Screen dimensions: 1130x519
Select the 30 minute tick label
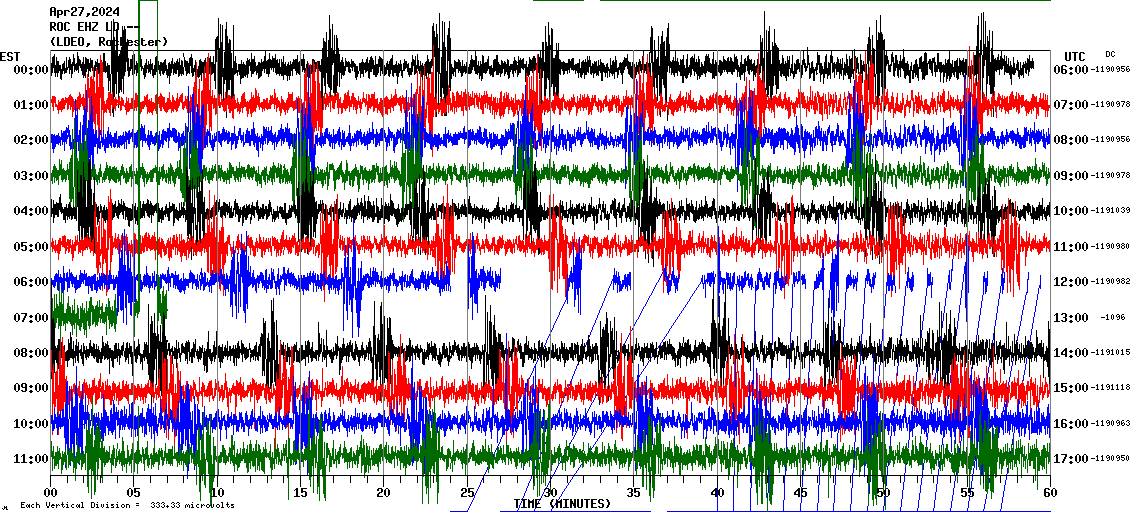click(x=550, y=493)
